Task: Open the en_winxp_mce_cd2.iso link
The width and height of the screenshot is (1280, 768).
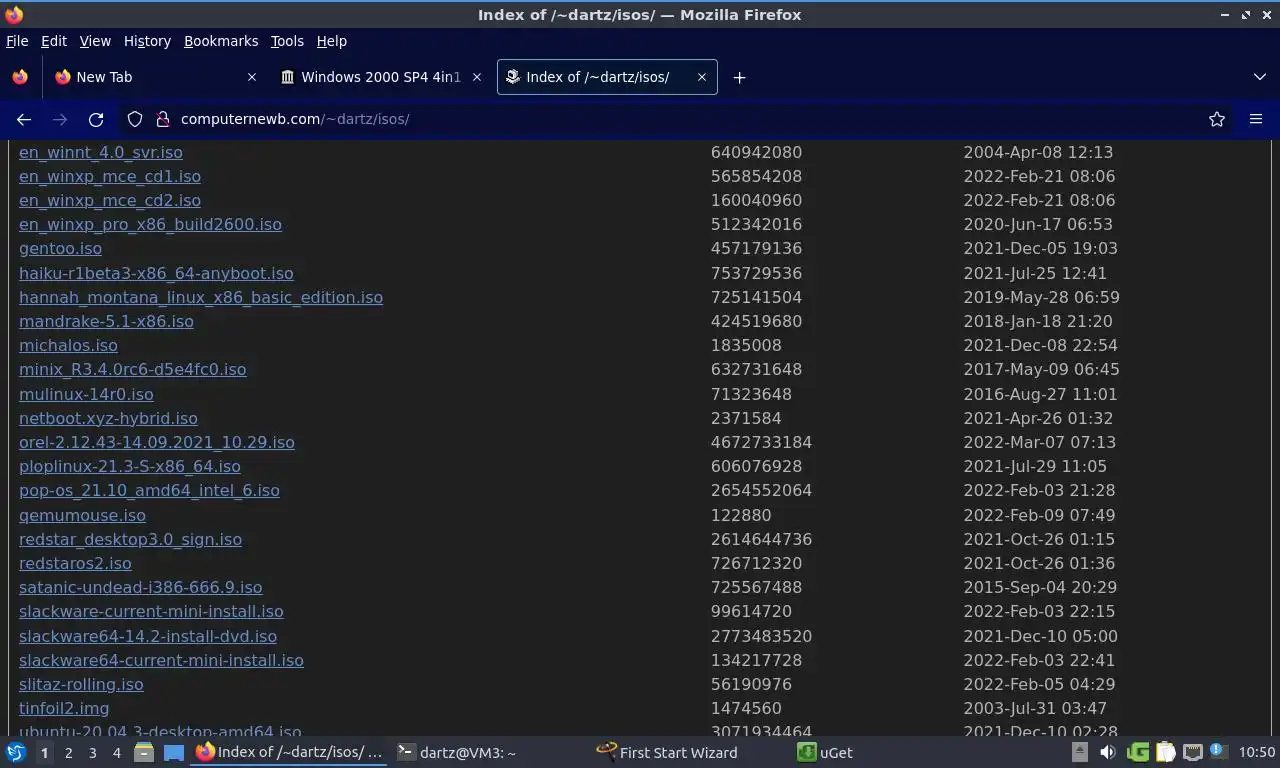Action: pyautogui.click(x=110, y=201)
